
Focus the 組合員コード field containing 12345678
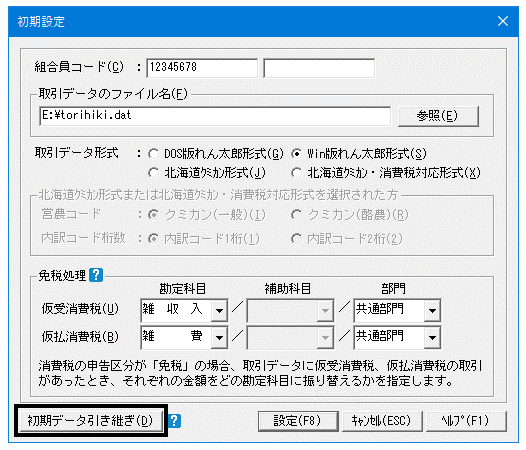[202, 68]
